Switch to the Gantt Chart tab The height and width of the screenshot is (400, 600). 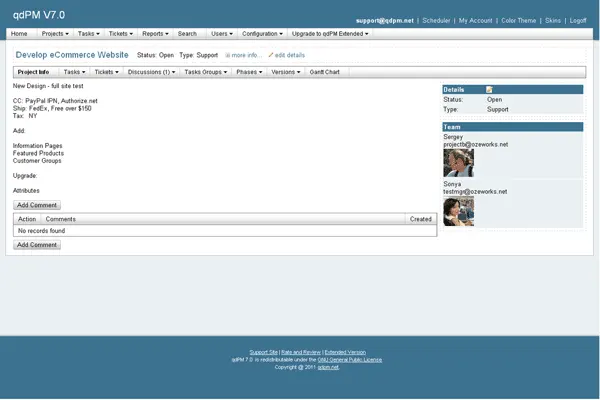click(325, 72)
